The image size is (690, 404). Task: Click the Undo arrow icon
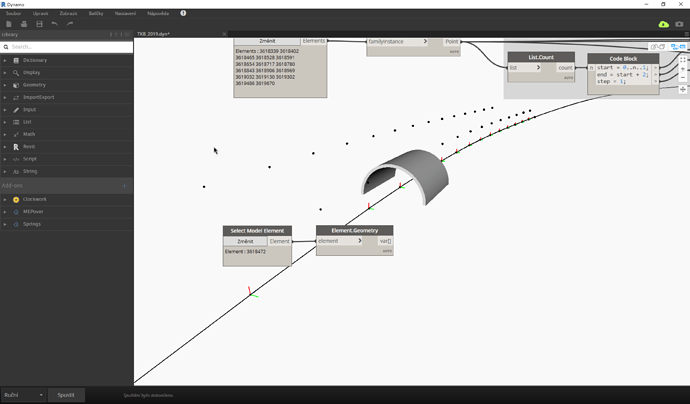[x=55, y=24]
